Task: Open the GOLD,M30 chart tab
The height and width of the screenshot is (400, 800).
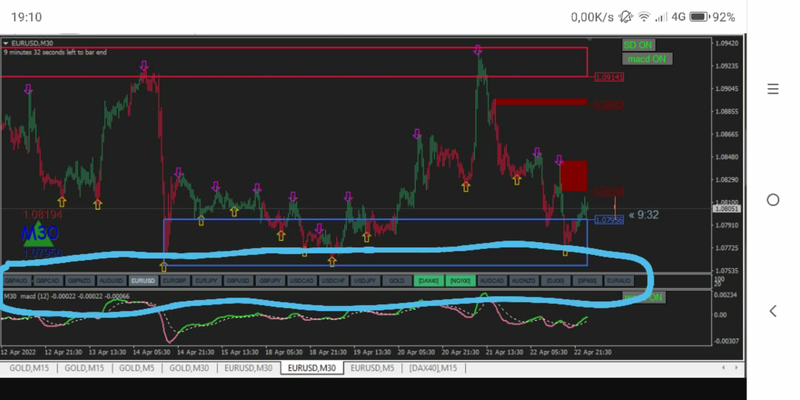Action: [x=189, y=368]
